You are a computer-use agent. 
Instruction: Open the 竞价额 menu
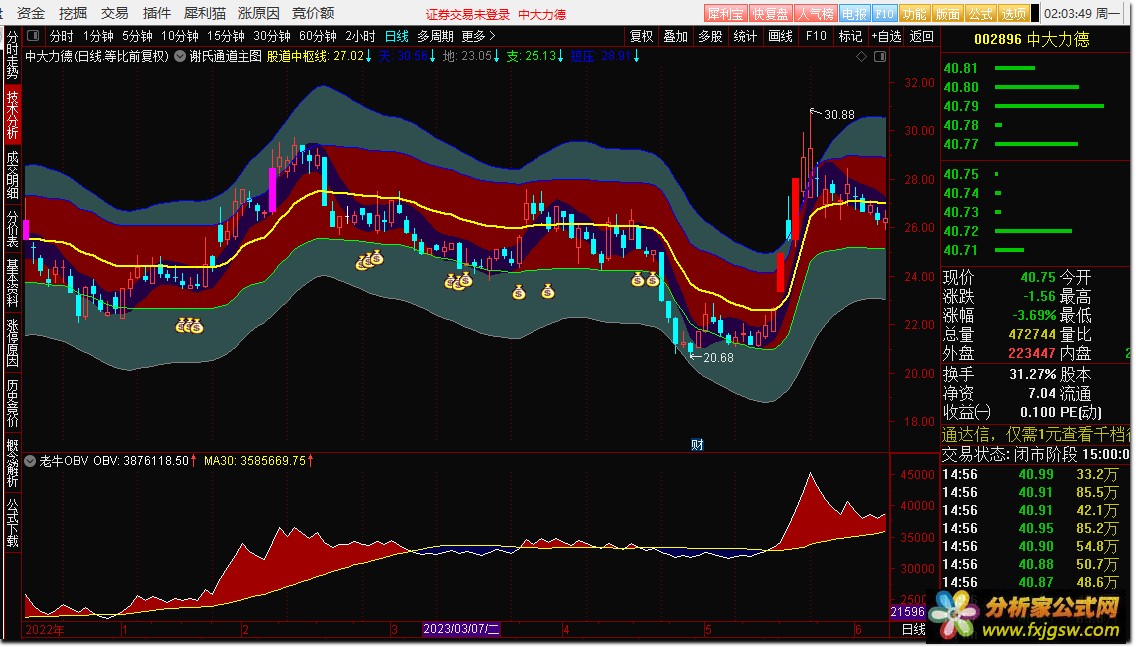(x=313, y=13)
